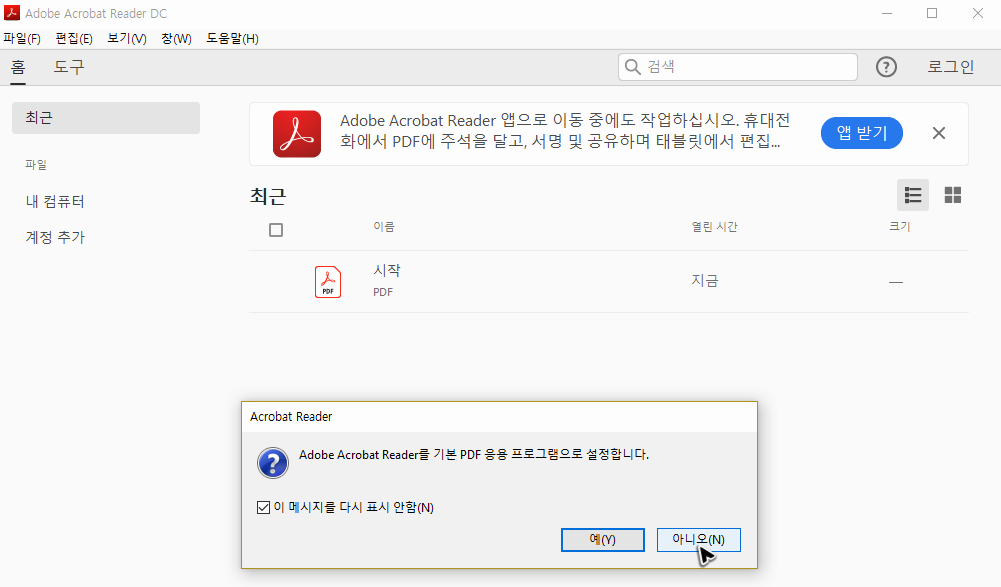Click the PDF file icon for 시작
The width and height of the screenshot is (1001, 587).
pyautogui.click(x=327, y=282)
